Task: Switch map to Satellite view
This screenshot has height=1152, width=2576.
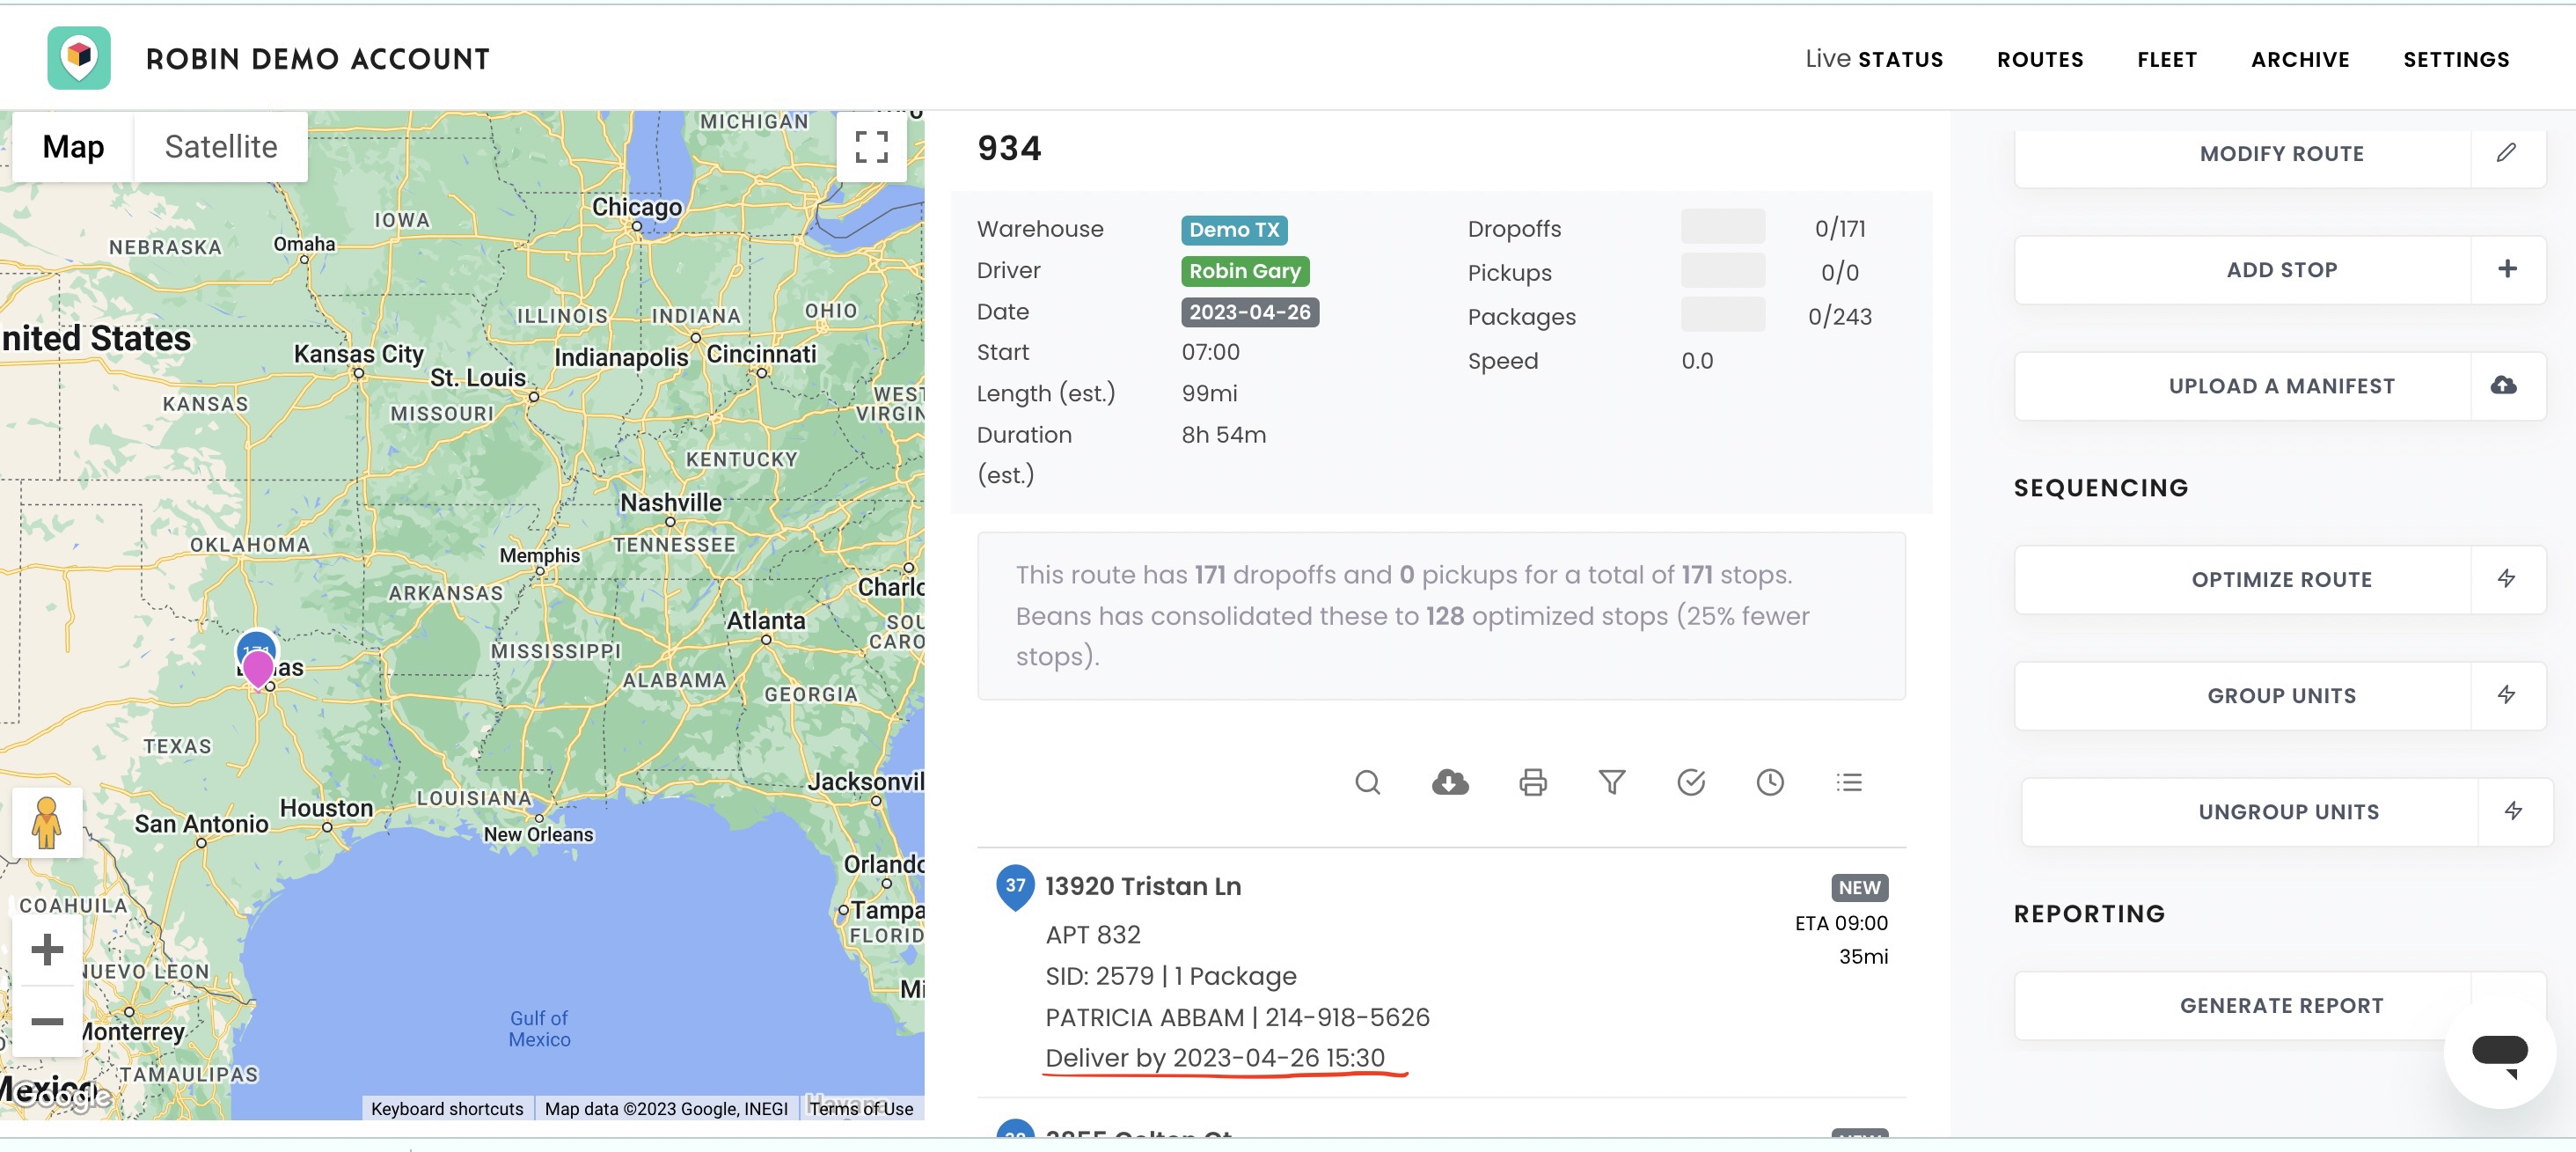Action: pos(221,147)
